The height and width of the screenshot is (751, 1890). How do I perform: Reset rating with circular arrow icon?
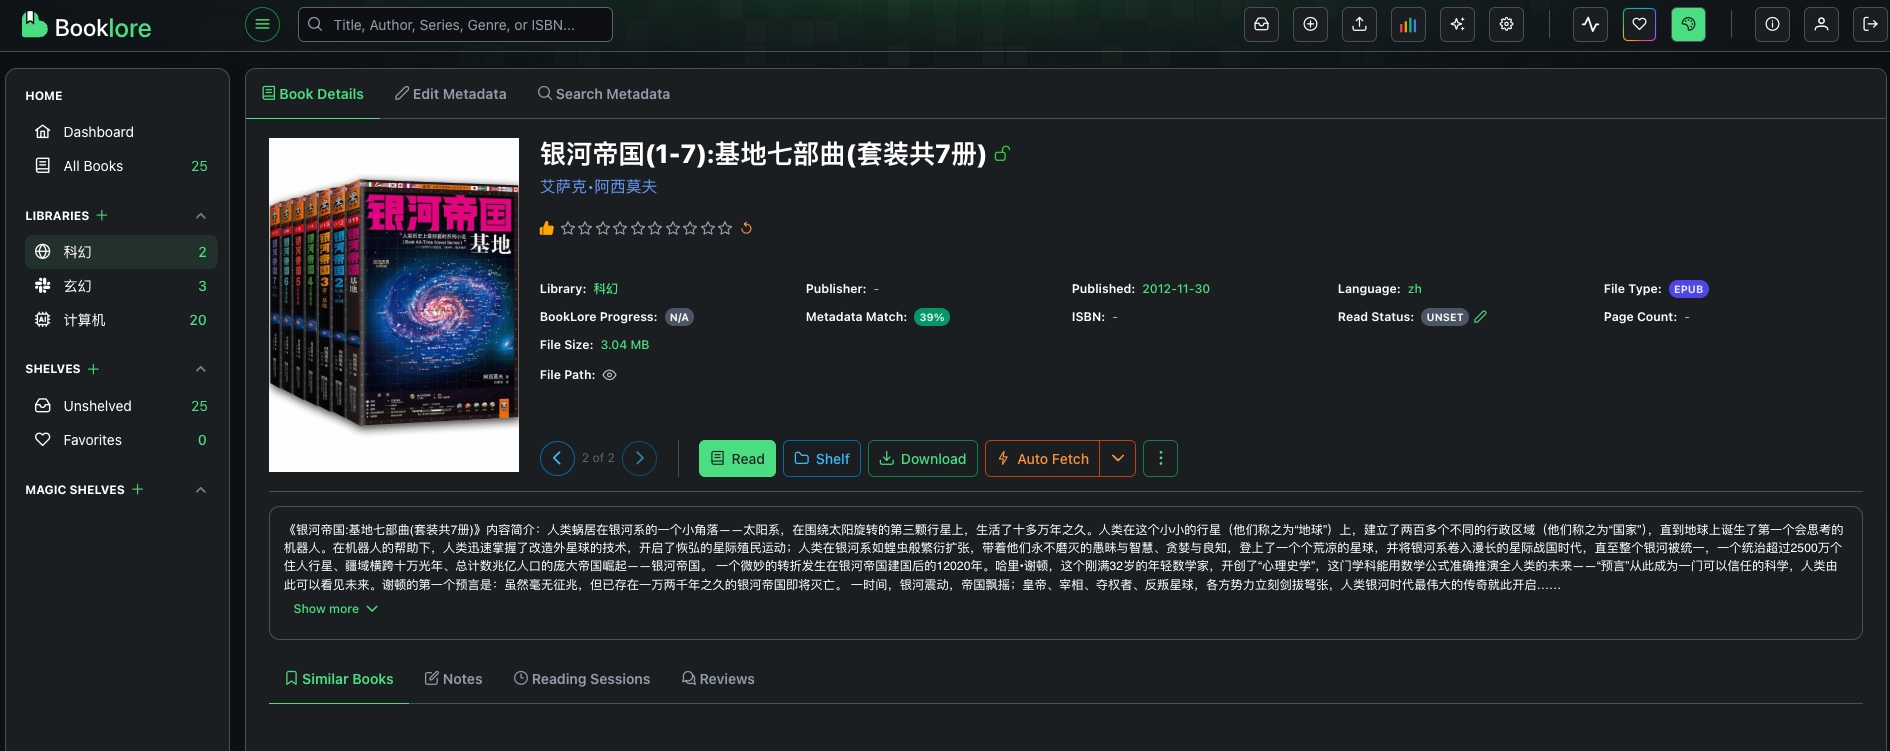point(746,228)
